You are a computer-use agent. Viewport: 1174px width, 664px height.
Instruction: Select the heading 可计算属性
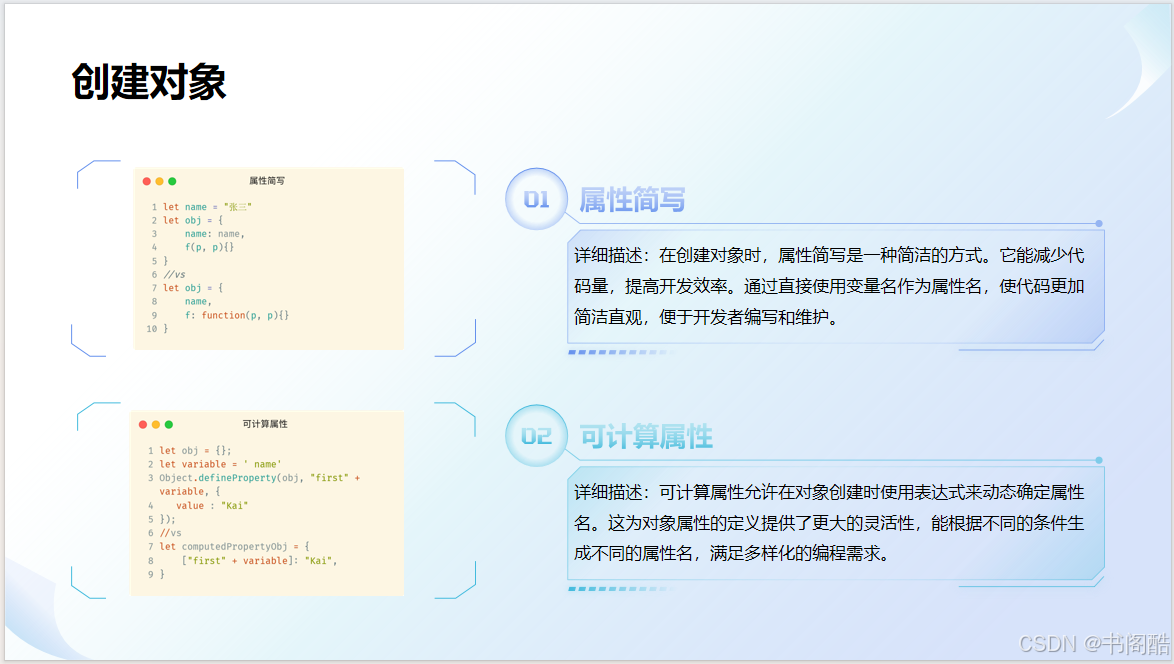click(646, 436)
